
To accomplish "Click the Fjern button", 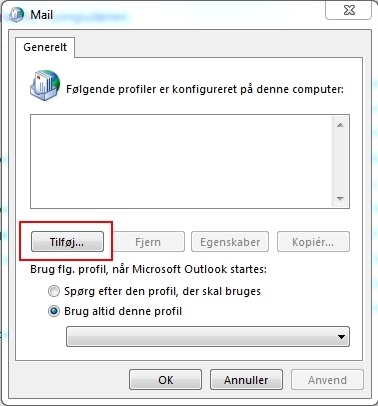I will pos(148,242).
